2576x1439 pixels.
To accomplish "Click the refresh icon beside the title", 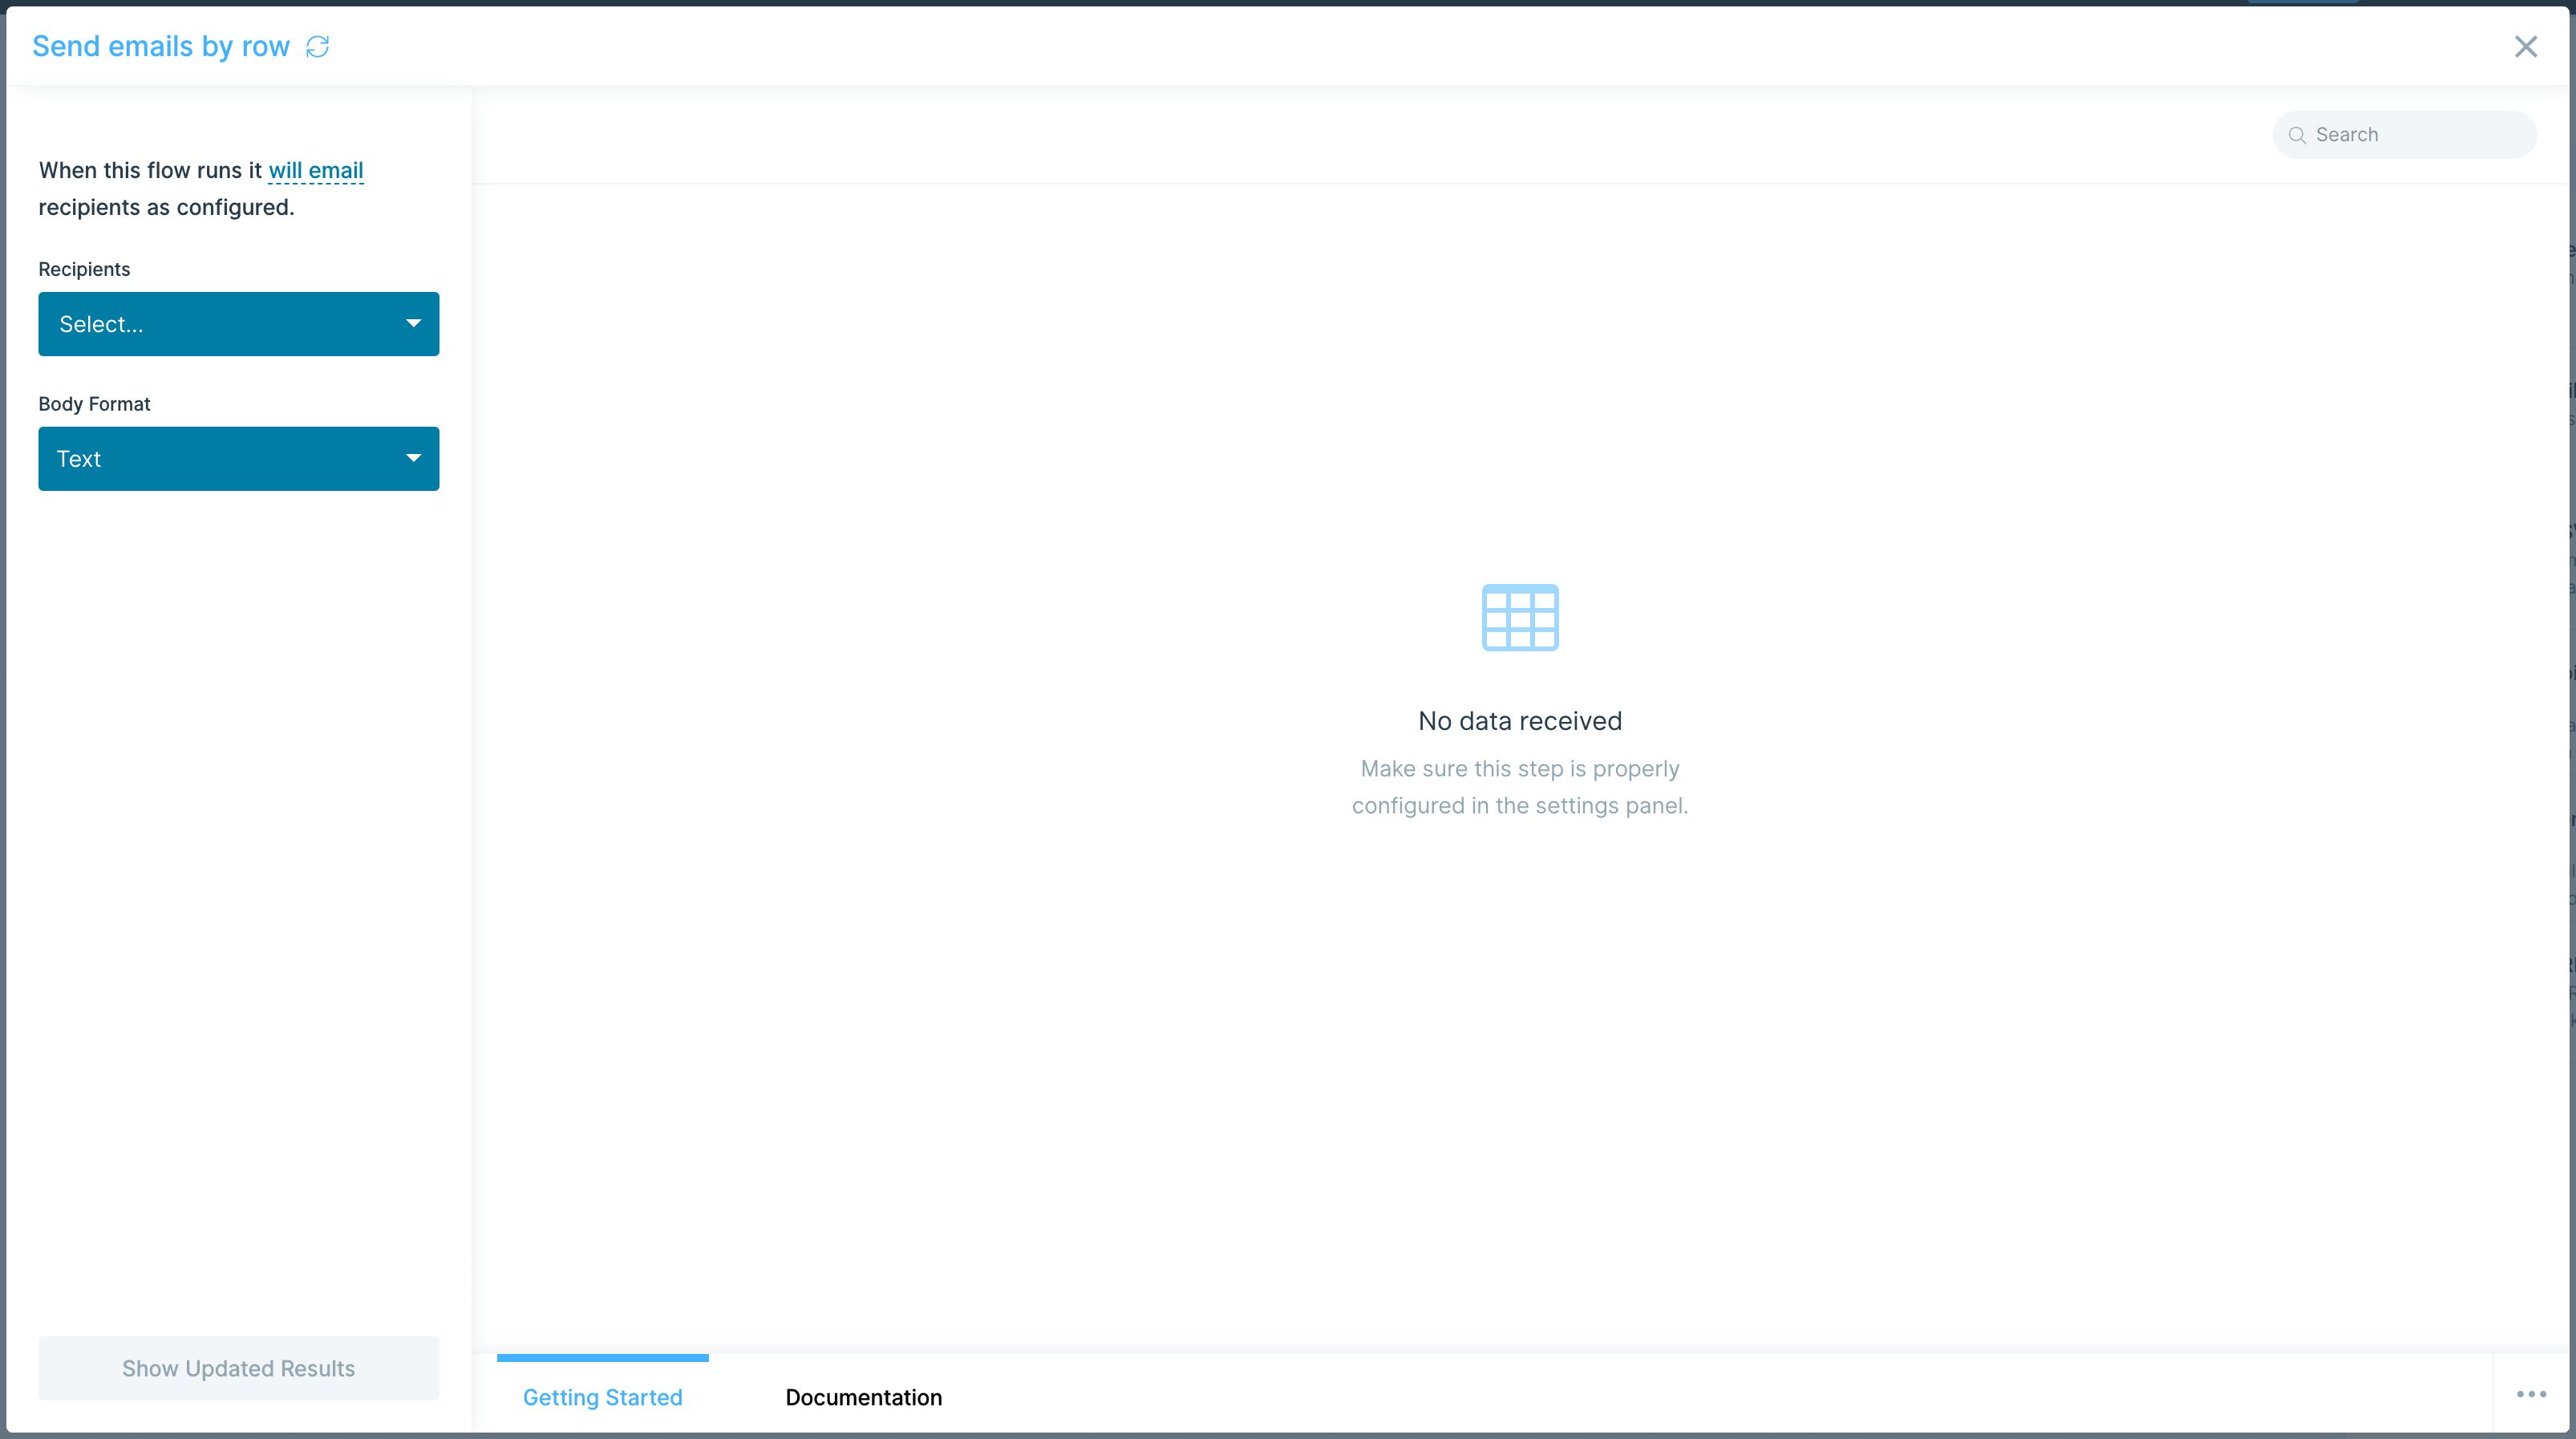I will click(x=317, y=46).
